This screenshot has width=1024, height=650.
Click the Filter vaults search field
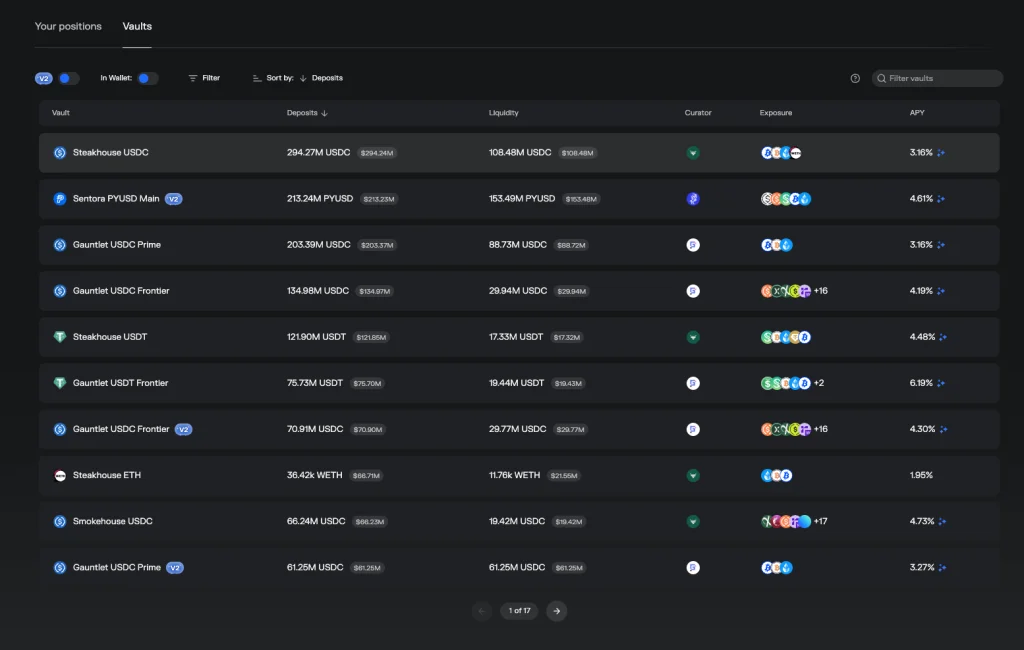point(937,78)
